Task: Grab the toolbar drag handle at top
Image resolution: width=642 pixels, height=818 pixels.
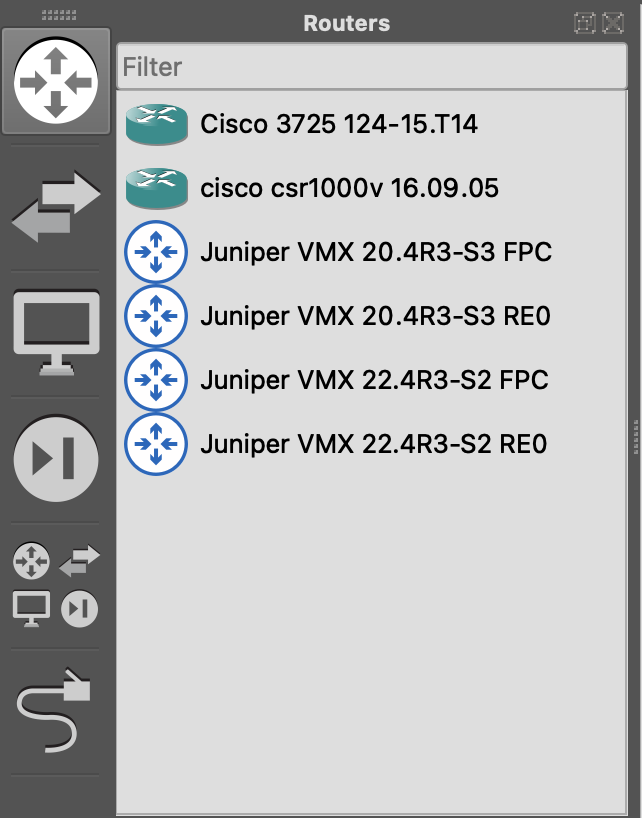Action: [x=56, y=14]
